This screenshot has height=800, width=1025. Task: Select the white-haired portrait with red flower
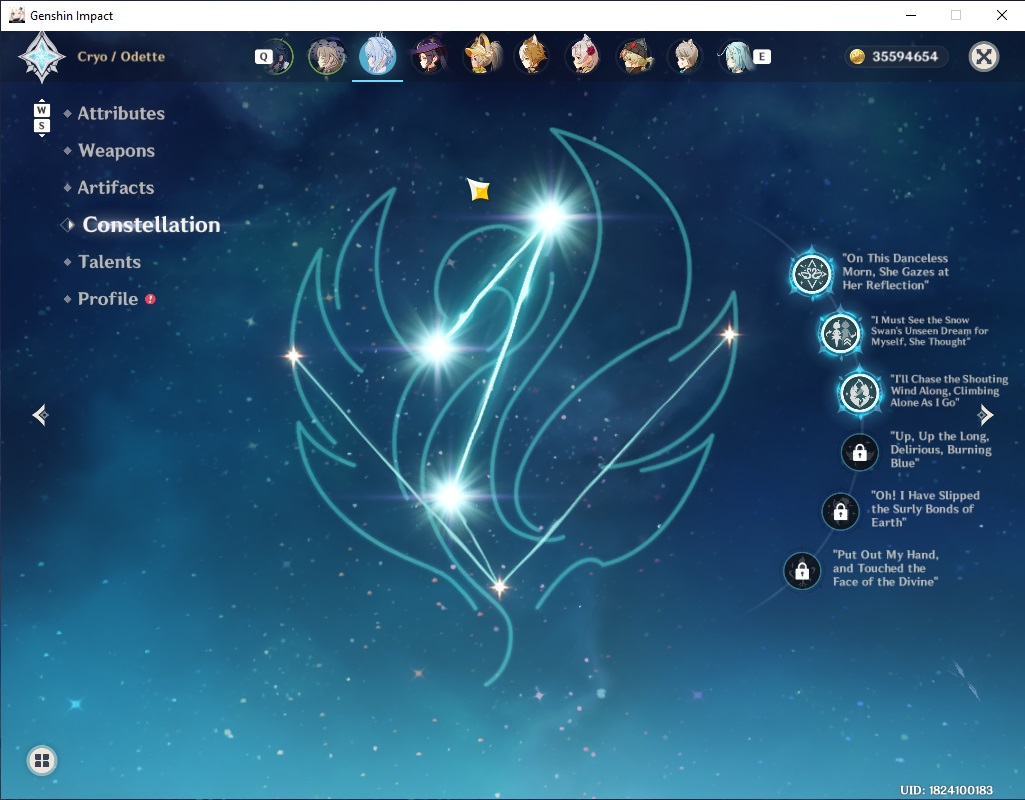584,56
